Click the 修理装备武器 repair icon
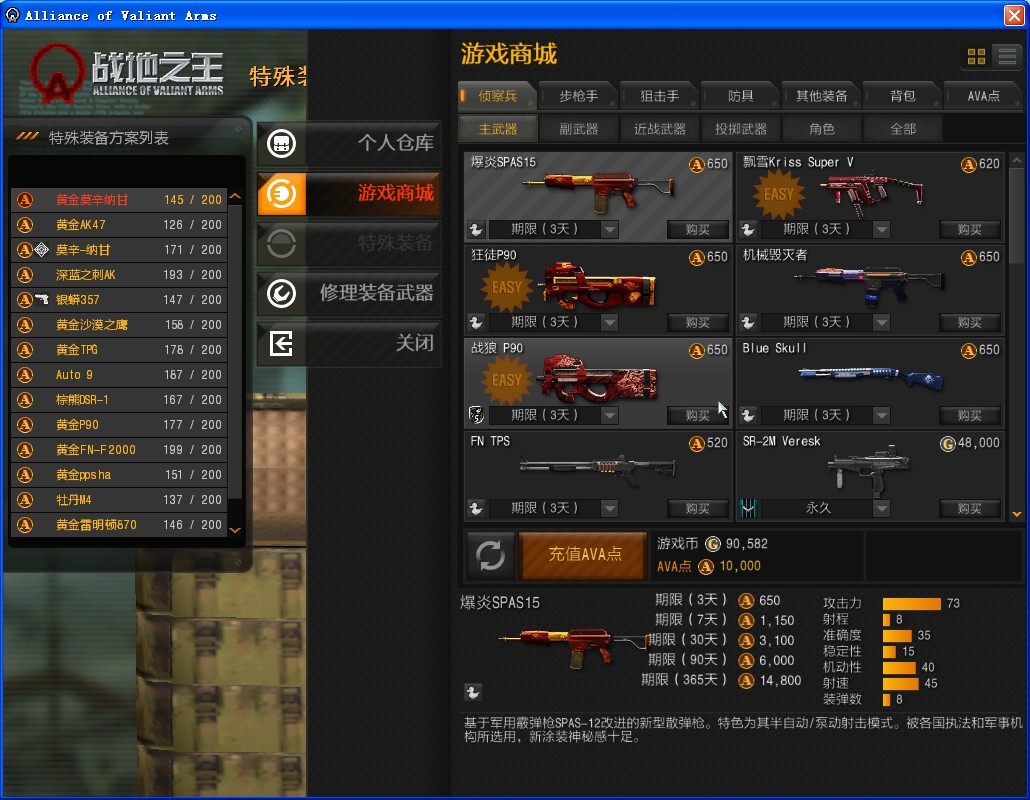This screenshot has height=800, width=1030. point(281,294)
